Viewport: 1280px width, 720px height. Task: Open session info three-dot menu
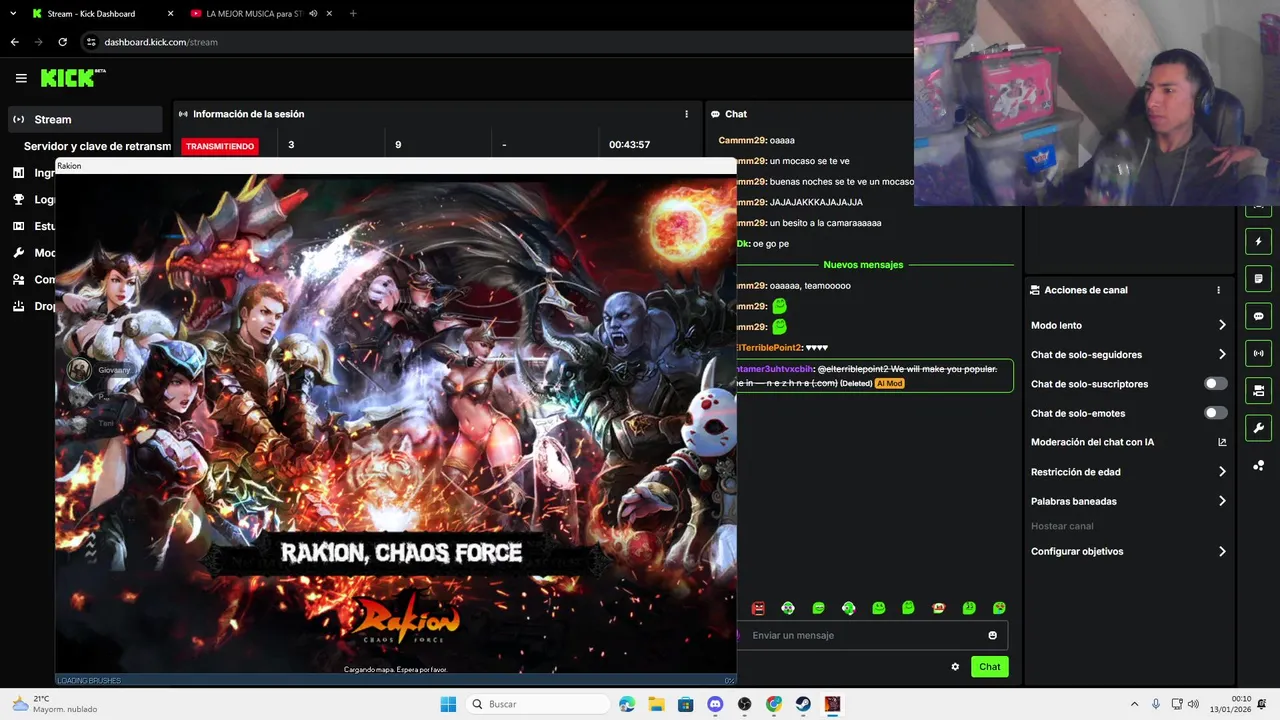click(686, 114)
